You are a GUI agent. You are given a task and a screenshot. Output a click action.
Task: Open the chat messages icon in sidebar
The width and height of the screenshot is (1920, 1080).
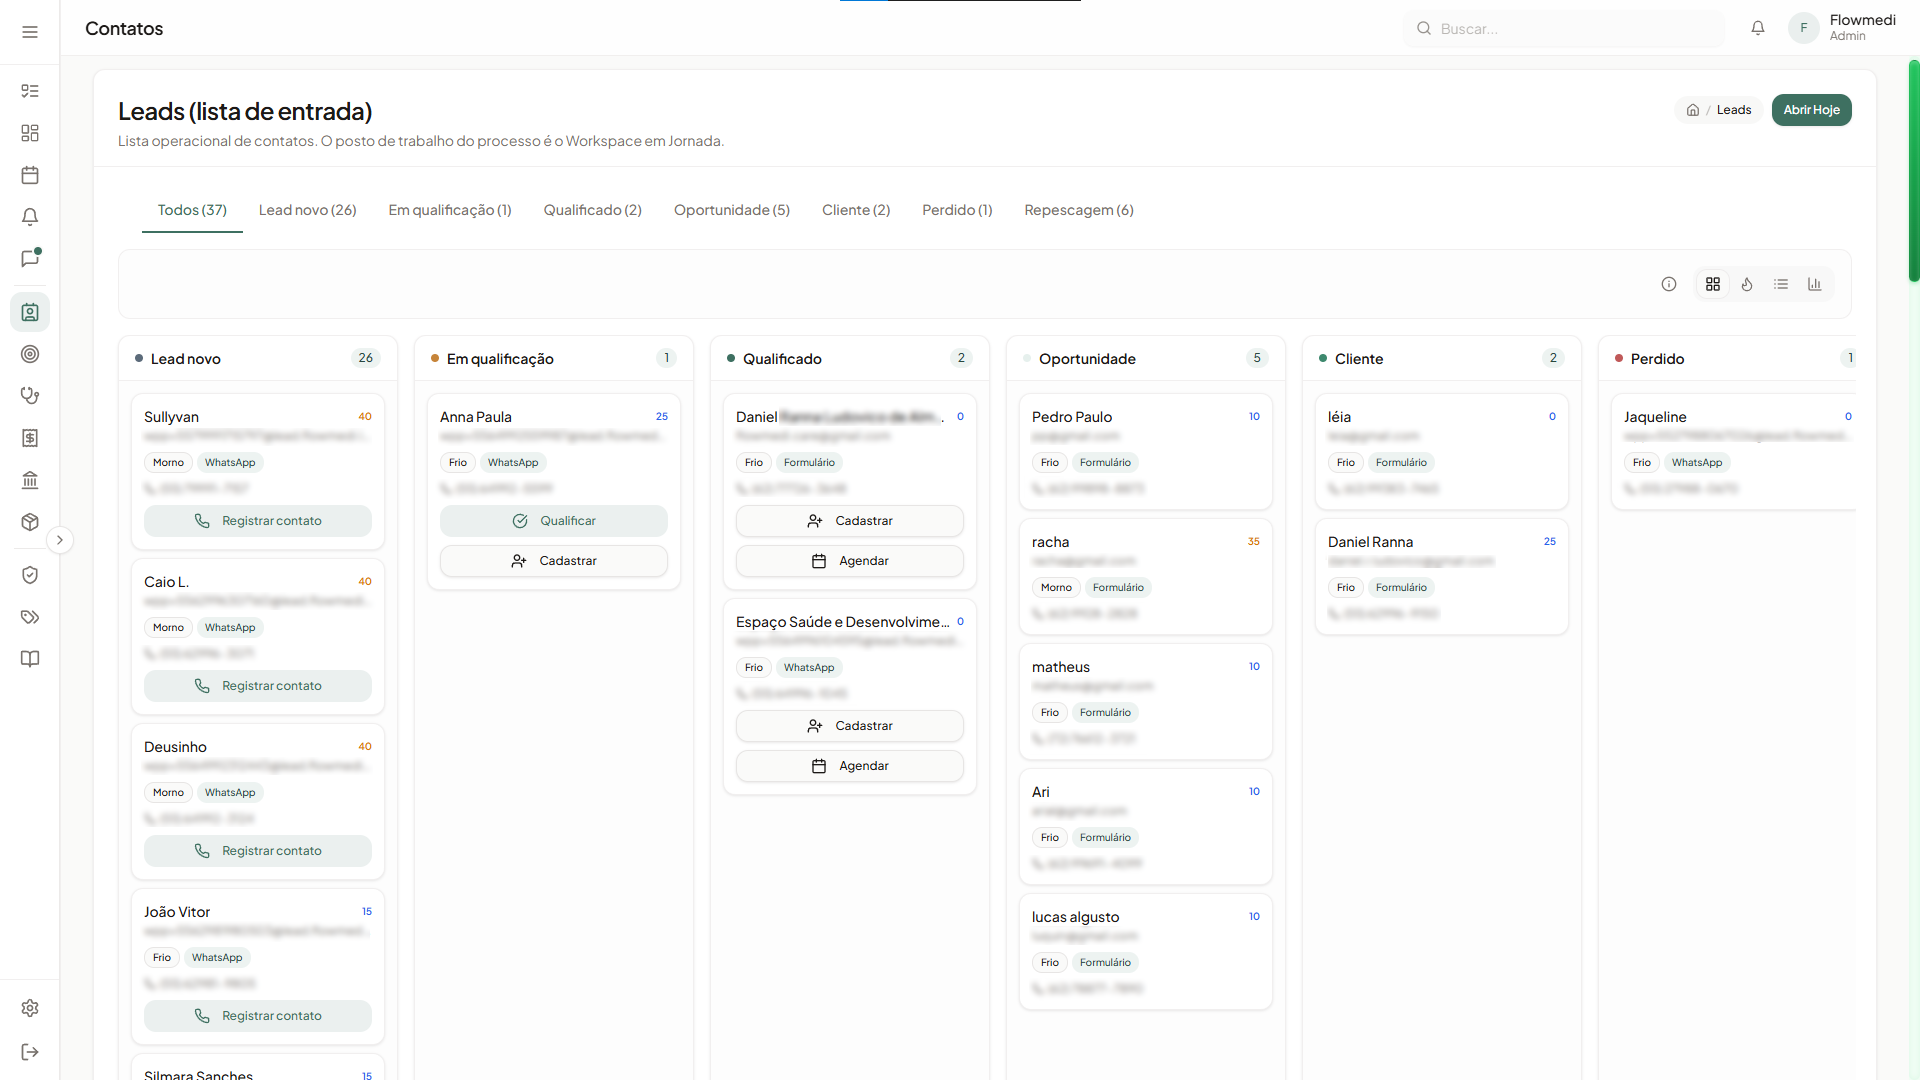[30, 259]
